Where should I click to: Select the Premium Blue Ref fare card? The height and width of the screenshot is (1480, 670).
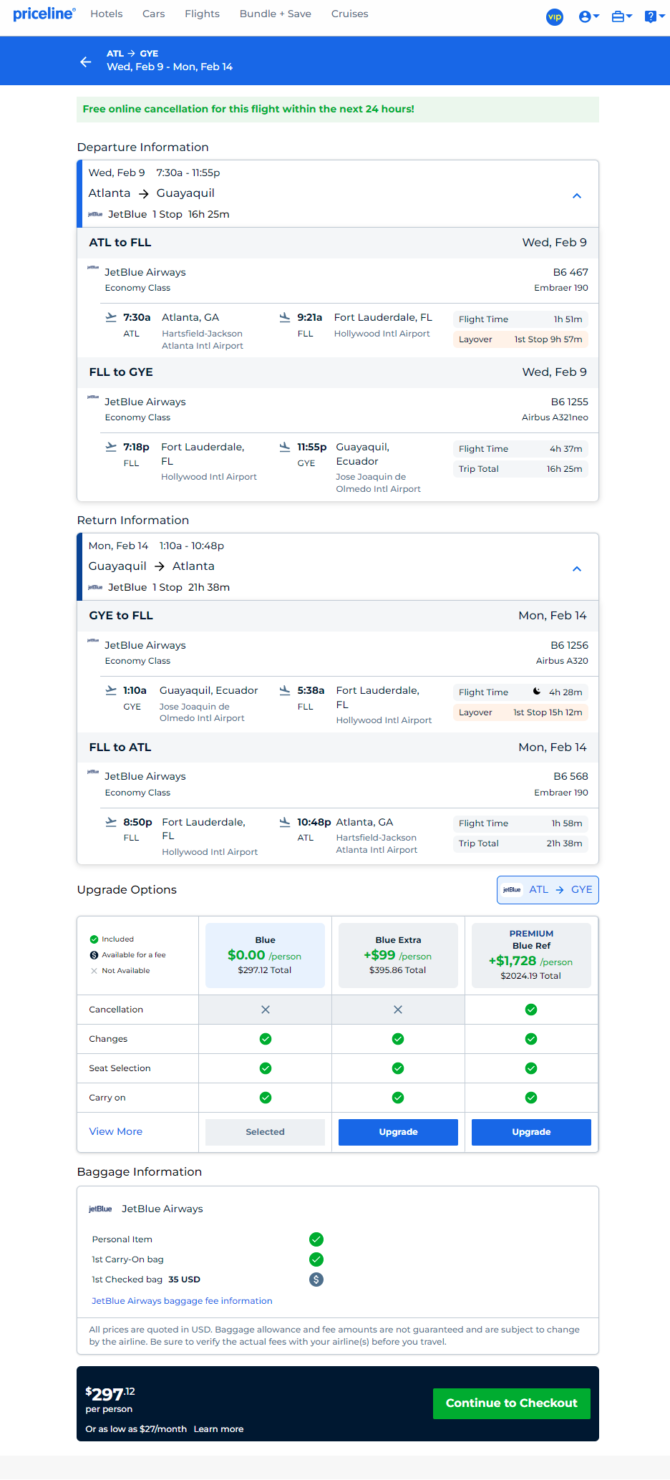tap(531, 955)
